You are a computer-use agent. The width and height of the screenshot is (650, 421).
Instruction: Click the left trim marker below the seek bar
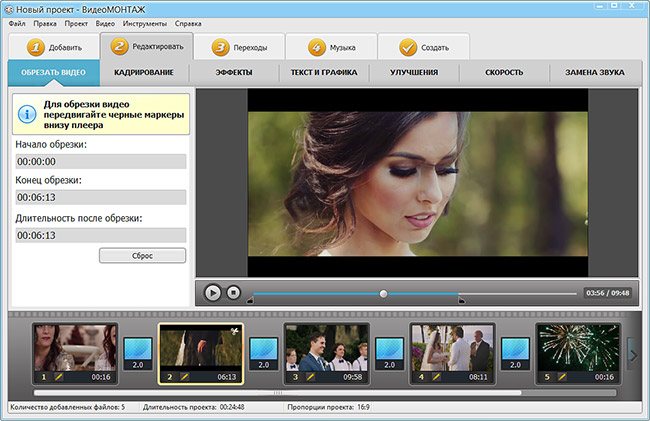click(x=250, y=300)
